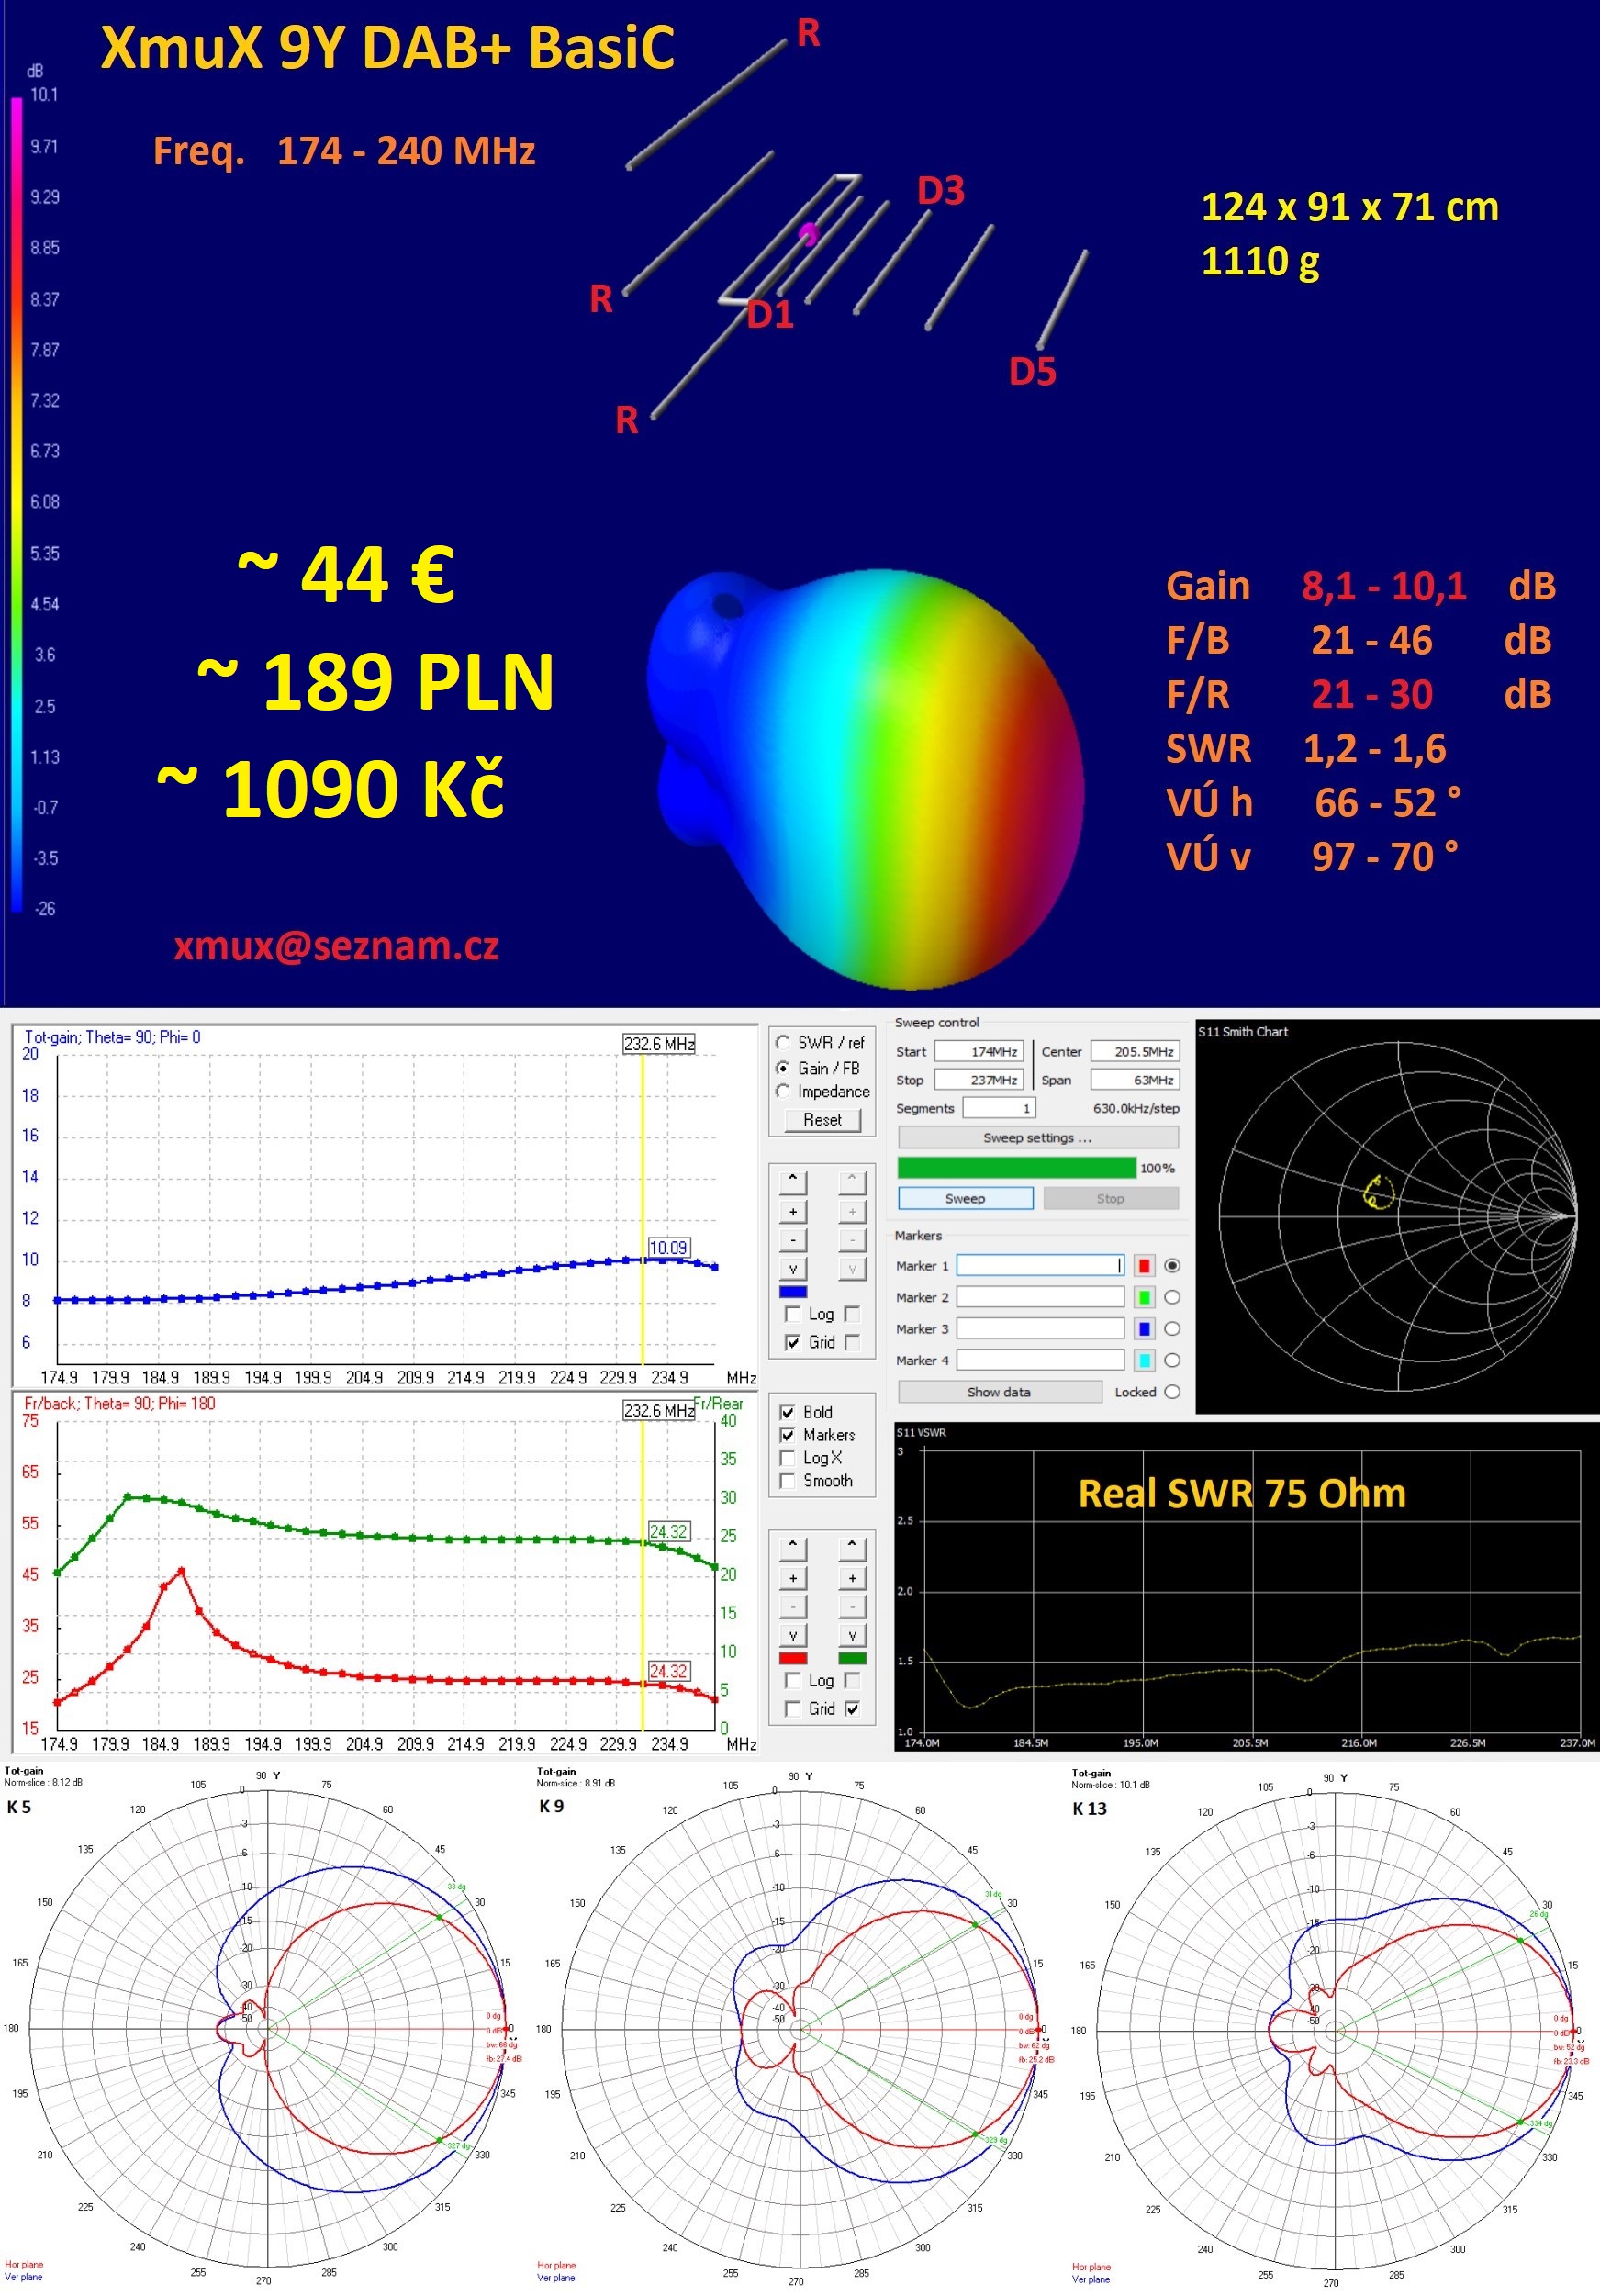
Task: Enable the LogX checkbox
Action: pyautogui.click(x=788, y=1458)
